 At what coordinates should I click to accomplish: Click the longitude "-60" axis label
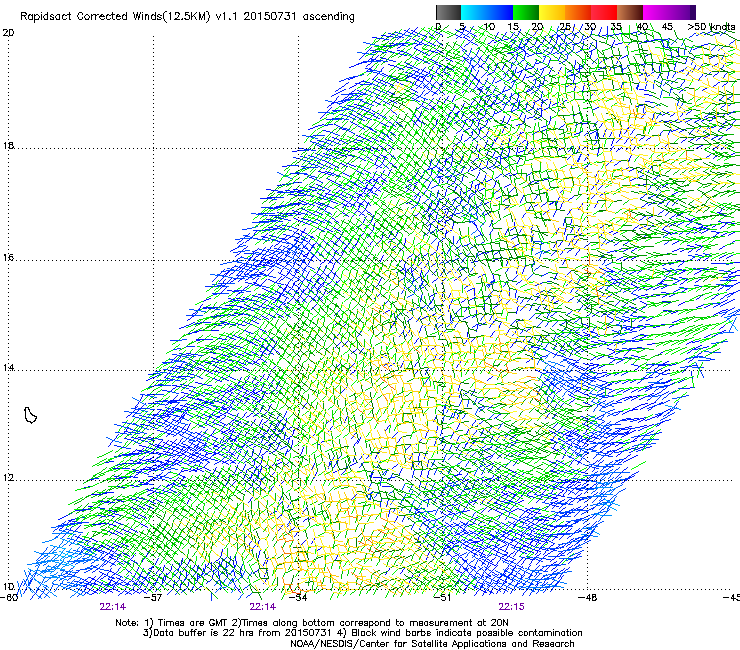pyautogui.click(x=9, y=597)
